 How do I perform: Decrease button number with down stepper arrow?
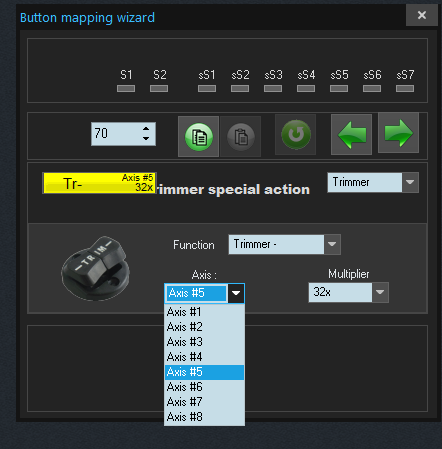146,138
